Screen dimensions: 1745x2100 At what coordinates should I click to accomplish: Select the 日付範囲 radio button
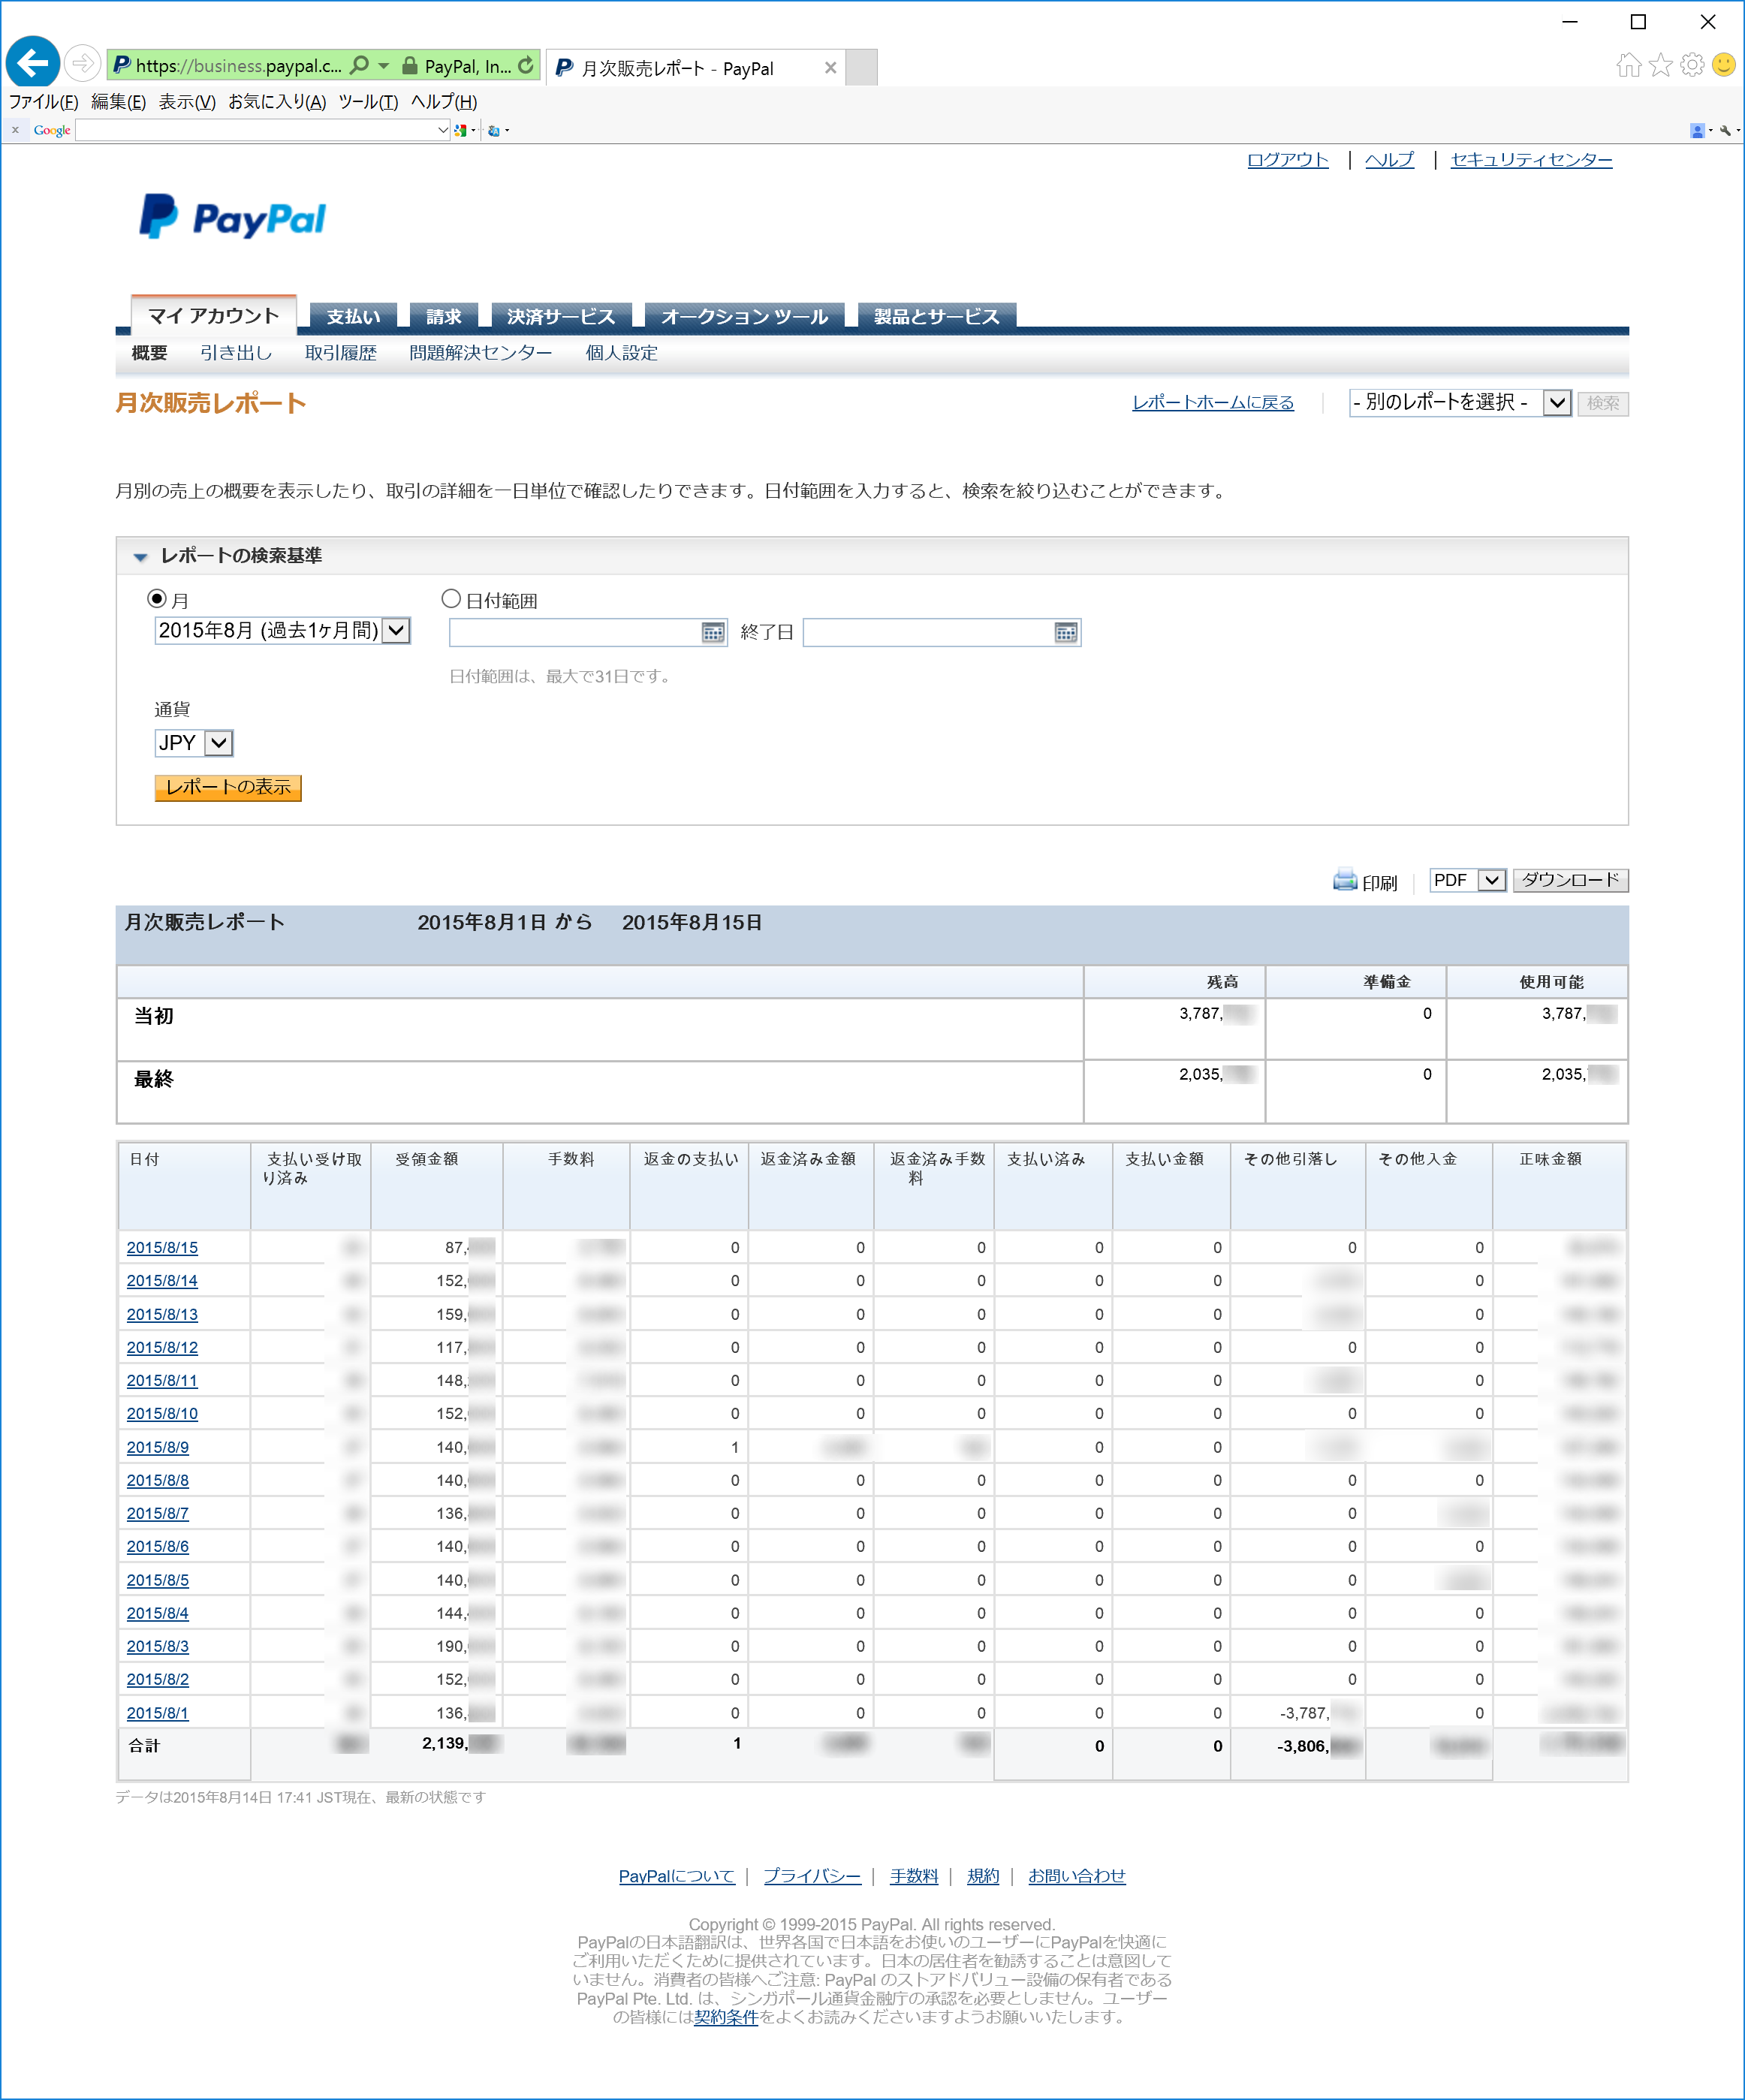pos(451,599)
